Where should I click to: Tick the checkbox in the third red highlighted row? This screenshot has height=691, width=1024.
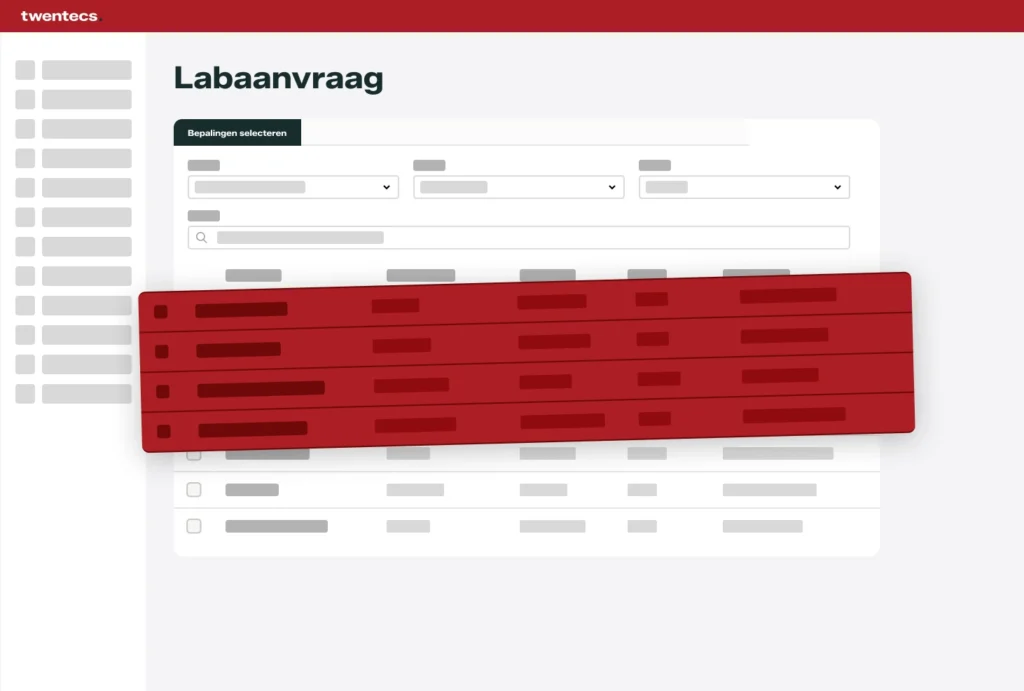tap(163, 392)
